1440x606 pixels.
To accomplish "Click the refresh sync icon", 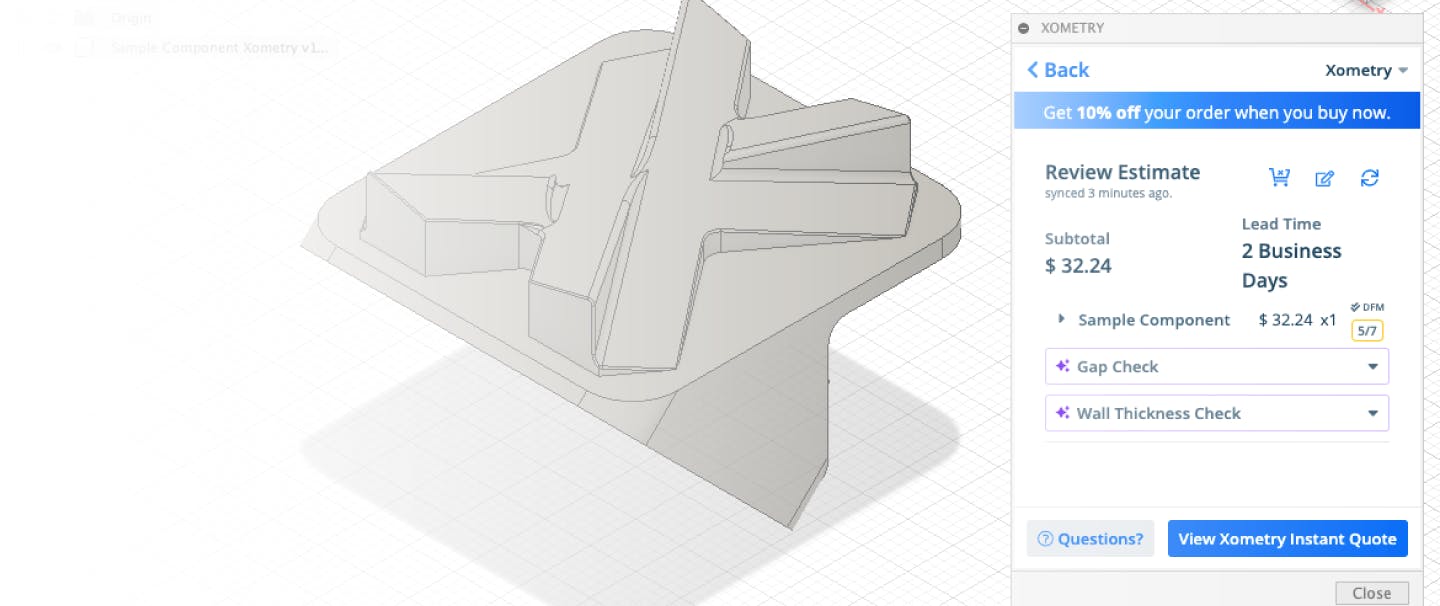I will (x=1370, y=178).
